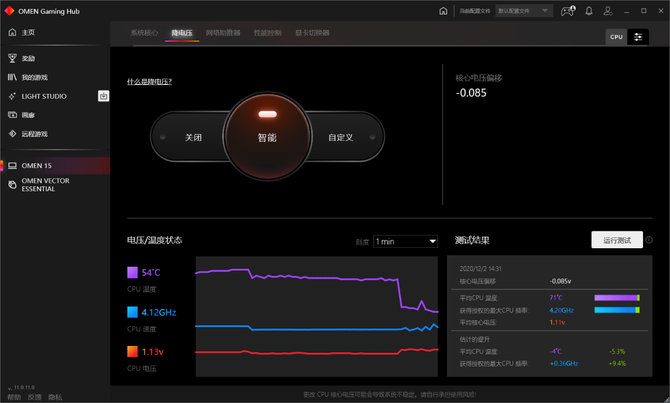Click the -5.3% improvement percentage

click(x=617, y=351)
